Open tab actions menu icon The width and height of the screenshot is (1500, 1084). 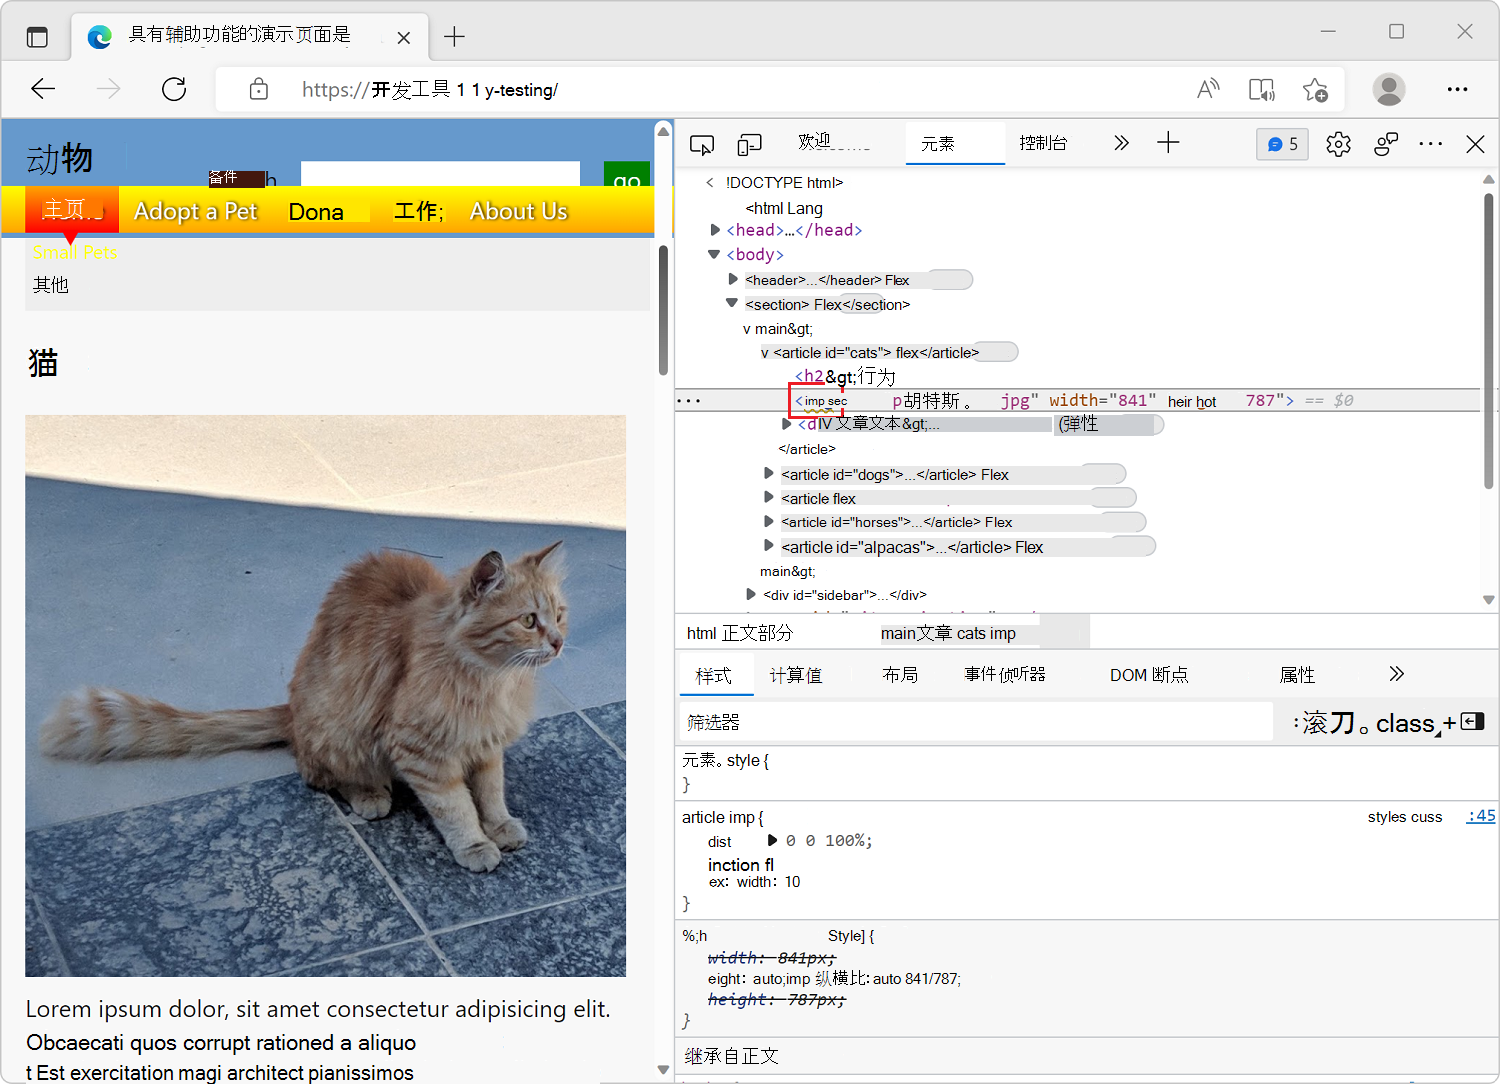(37, 37)
